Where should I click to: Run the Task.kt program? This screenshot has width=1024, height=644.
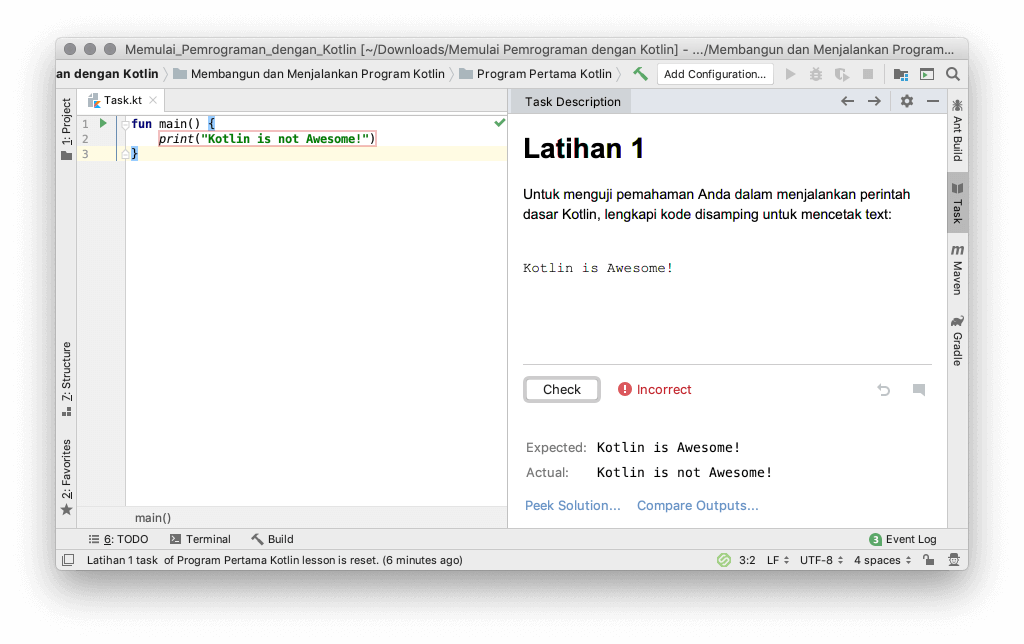coord(789,73)
